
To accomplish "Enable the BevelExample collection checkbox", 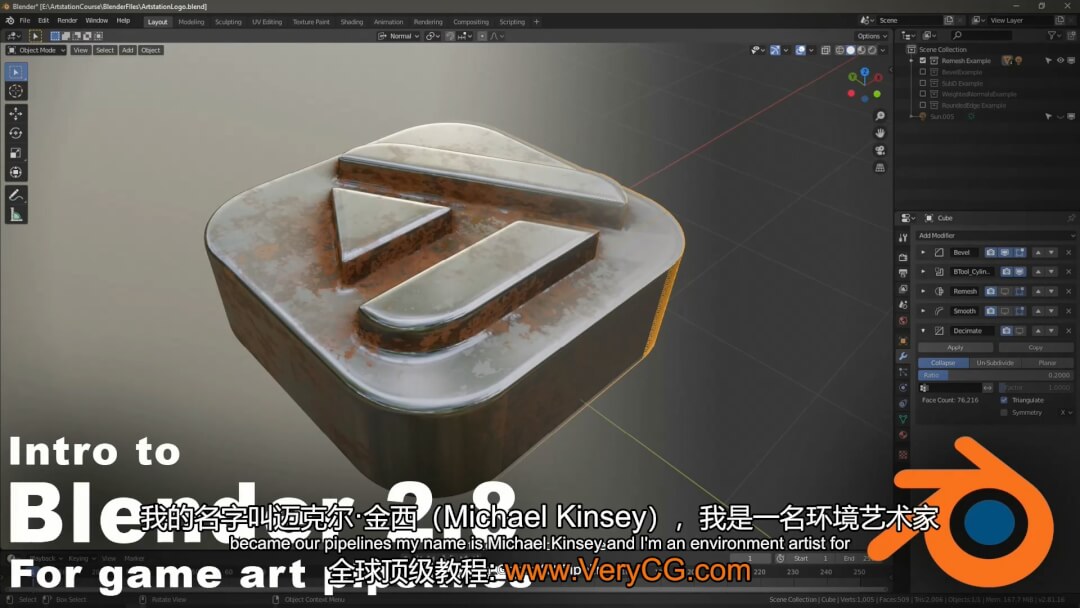I will click(x=923, y=72).
